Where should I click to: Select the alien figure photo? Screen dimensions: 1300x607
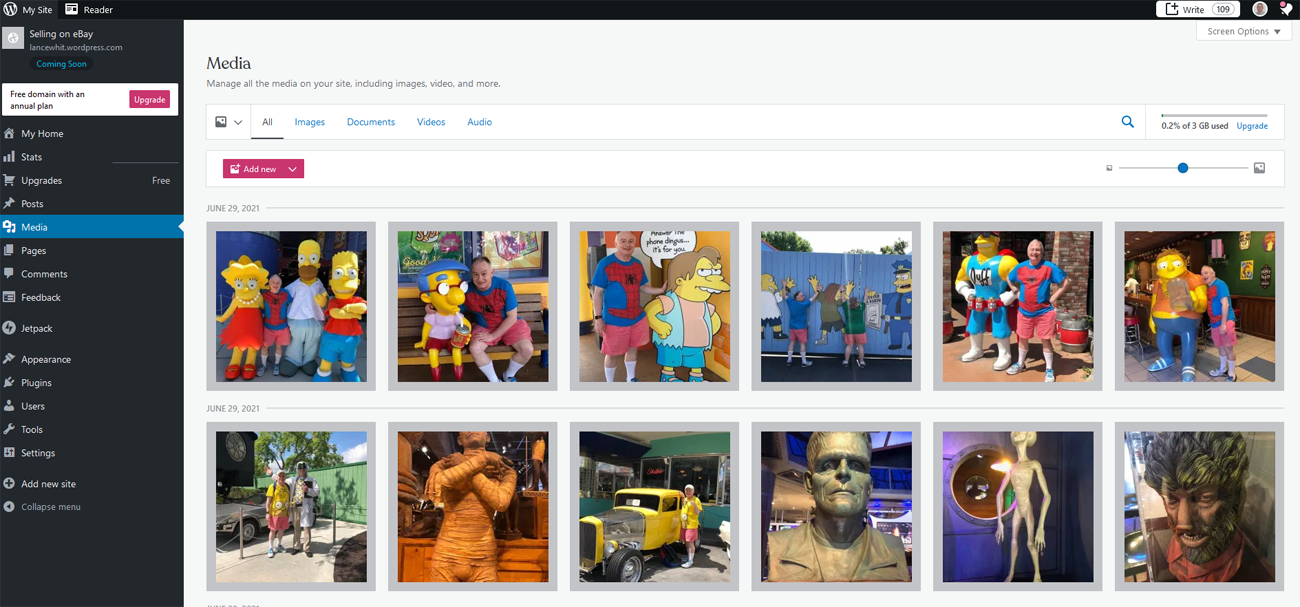[1018, 506]
